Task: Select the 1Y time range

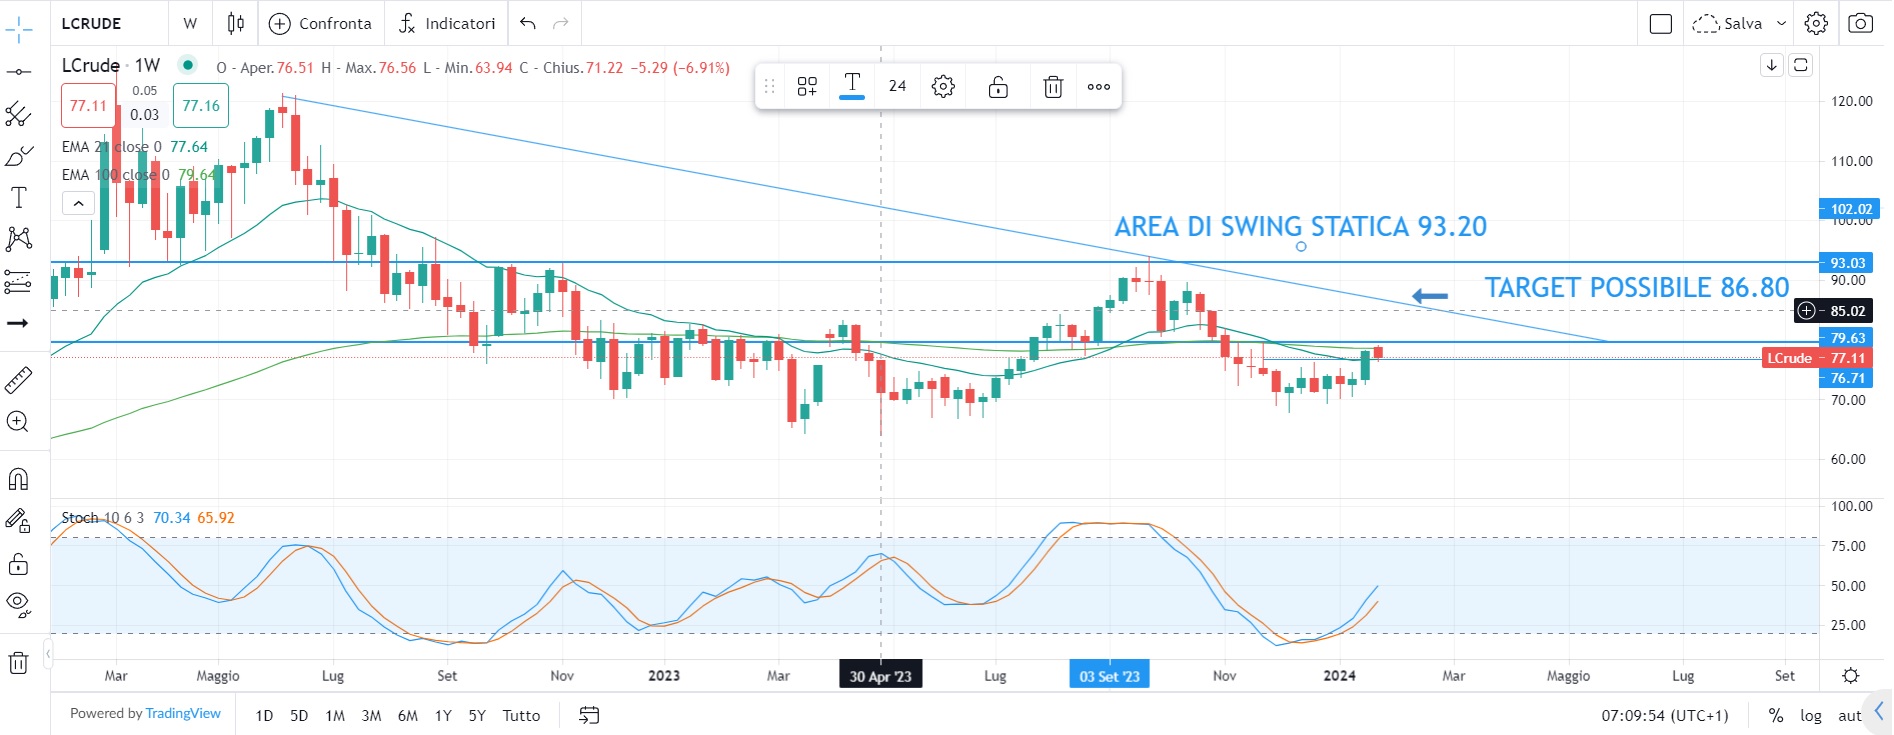Action: click(x=443, y=715)
